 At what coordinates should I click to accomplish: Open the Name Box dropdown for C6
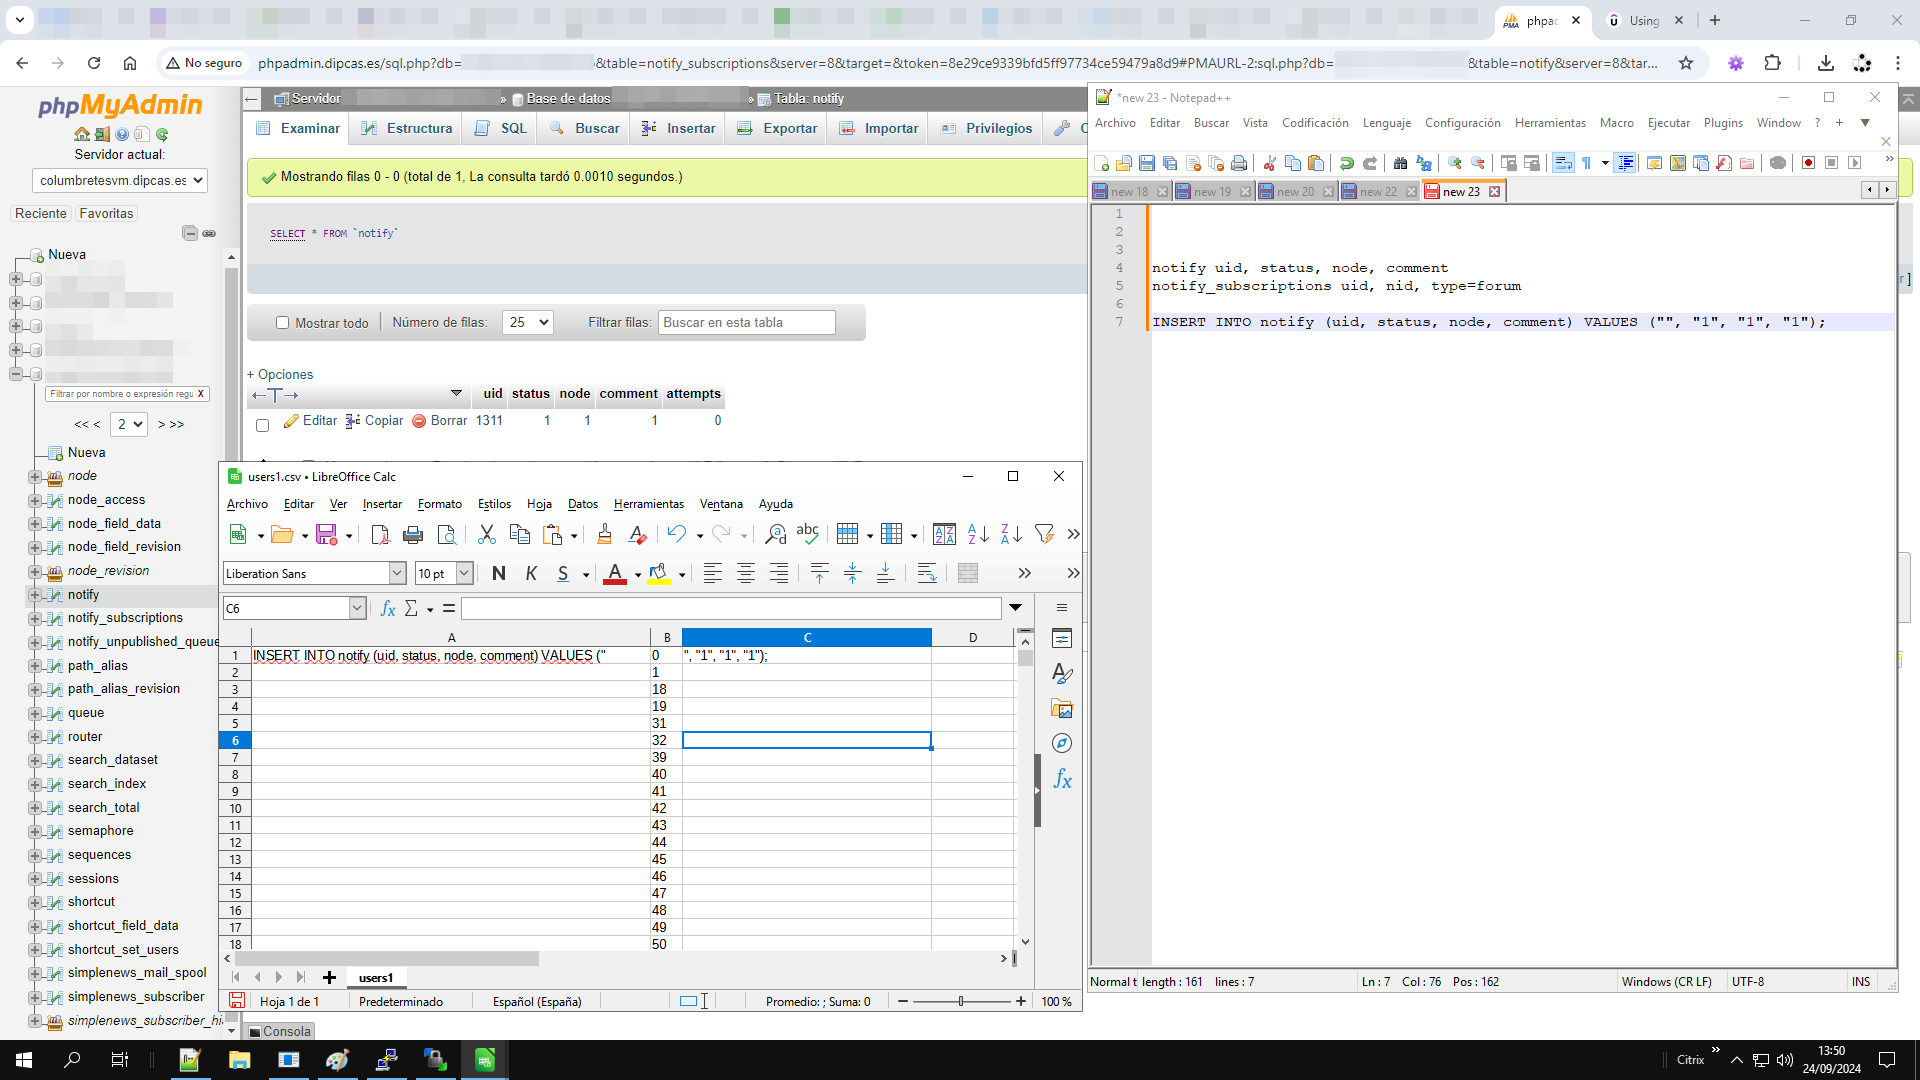point(357,608)
